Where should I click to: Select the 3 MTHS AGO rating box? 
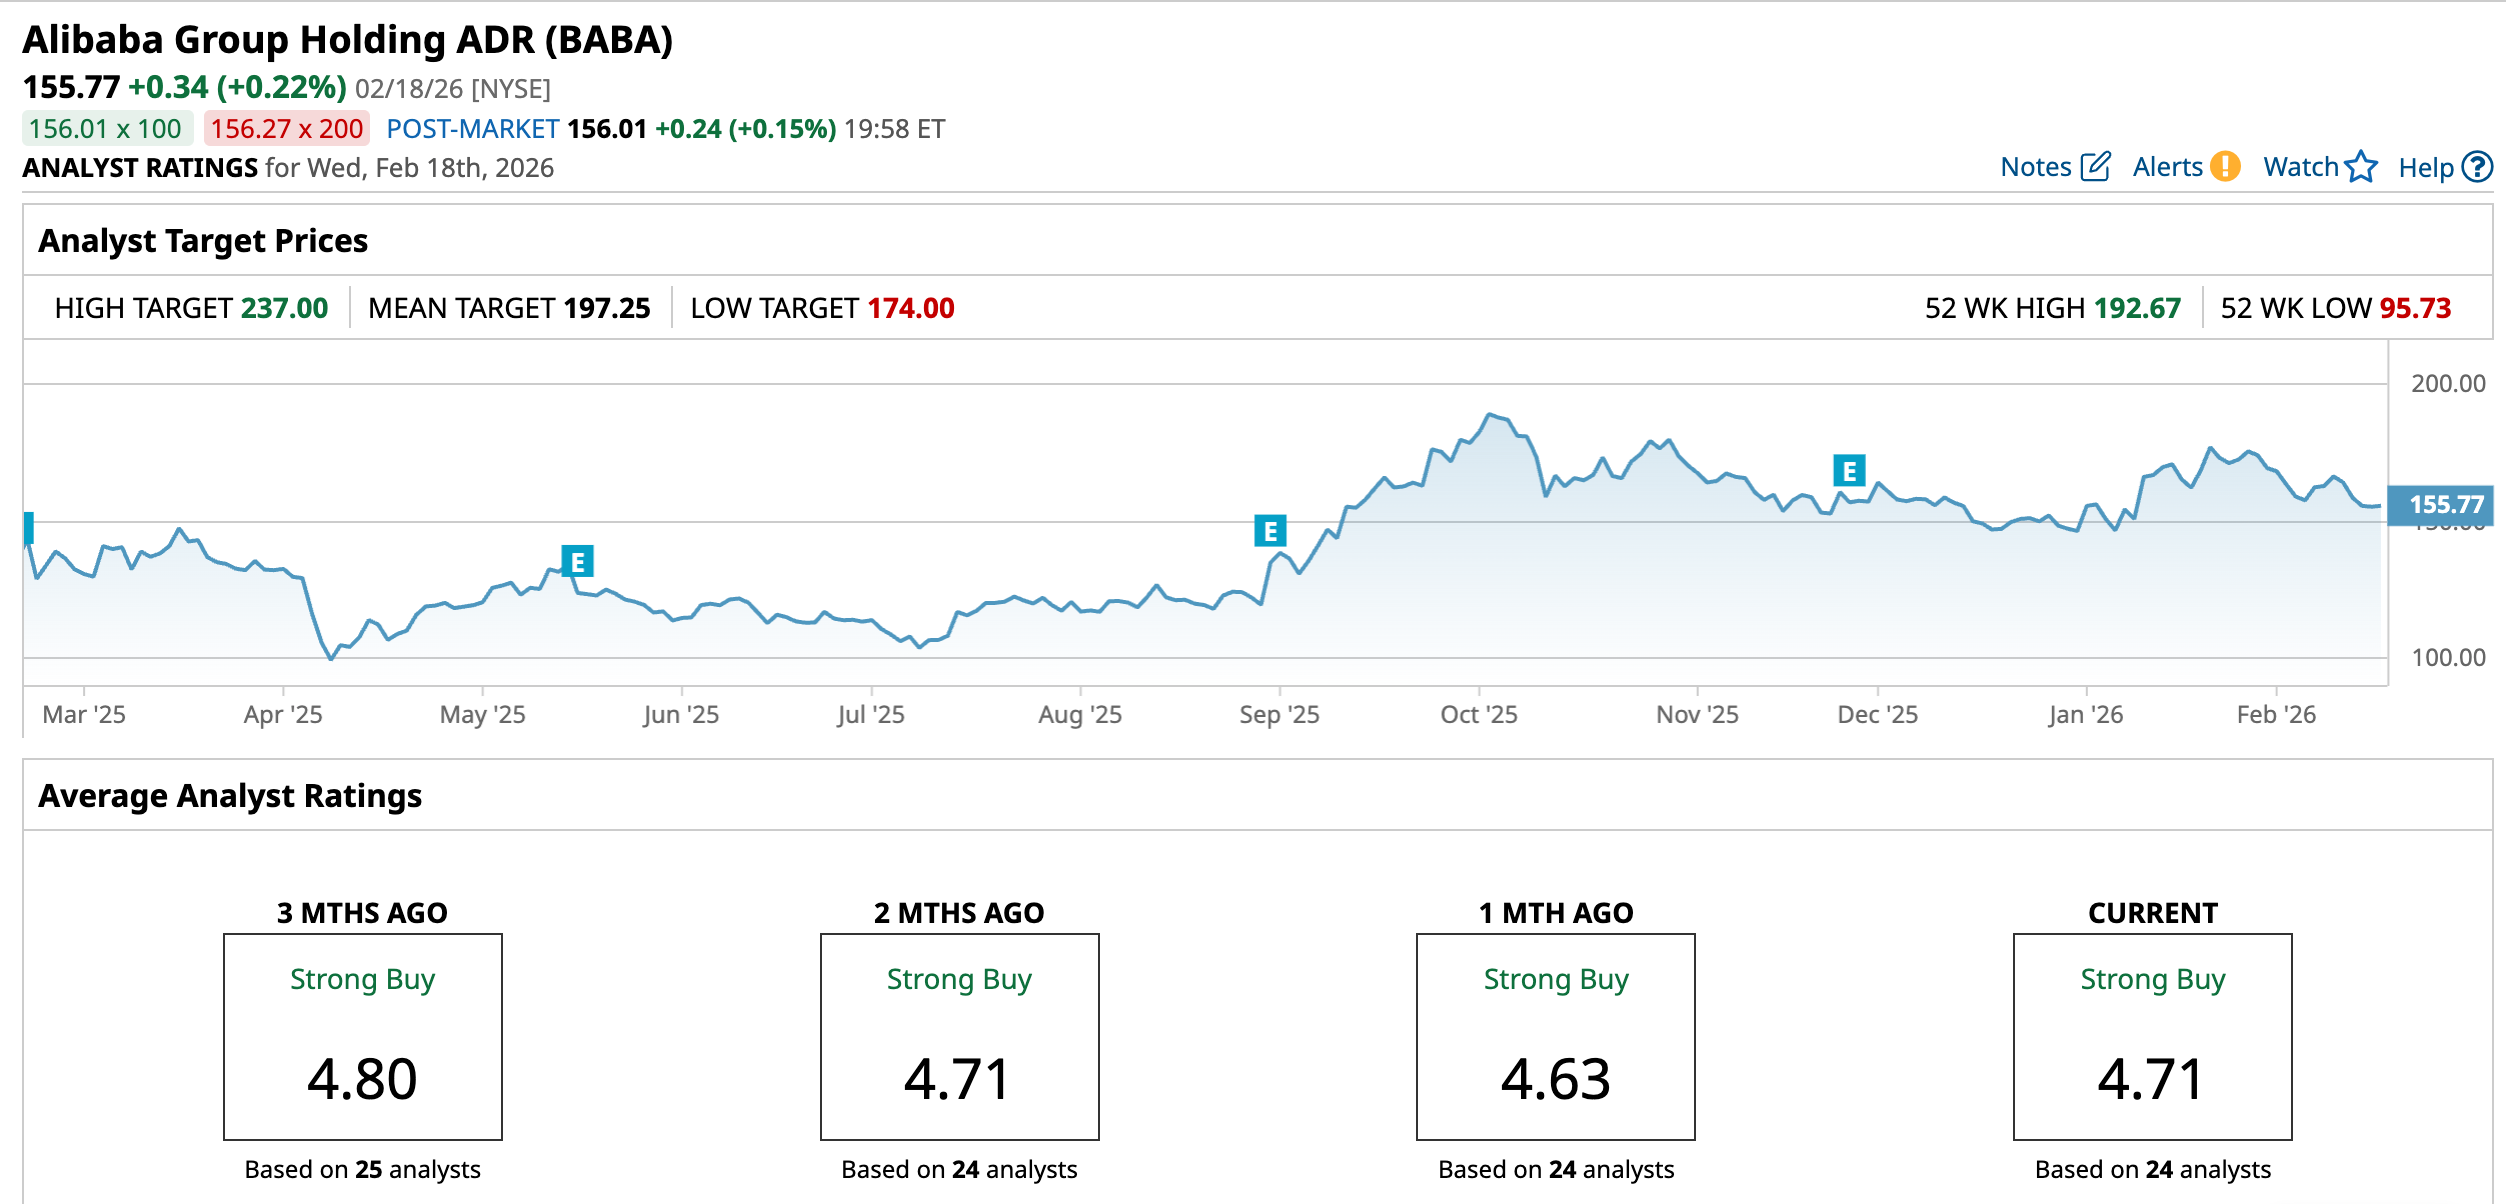362,1036
